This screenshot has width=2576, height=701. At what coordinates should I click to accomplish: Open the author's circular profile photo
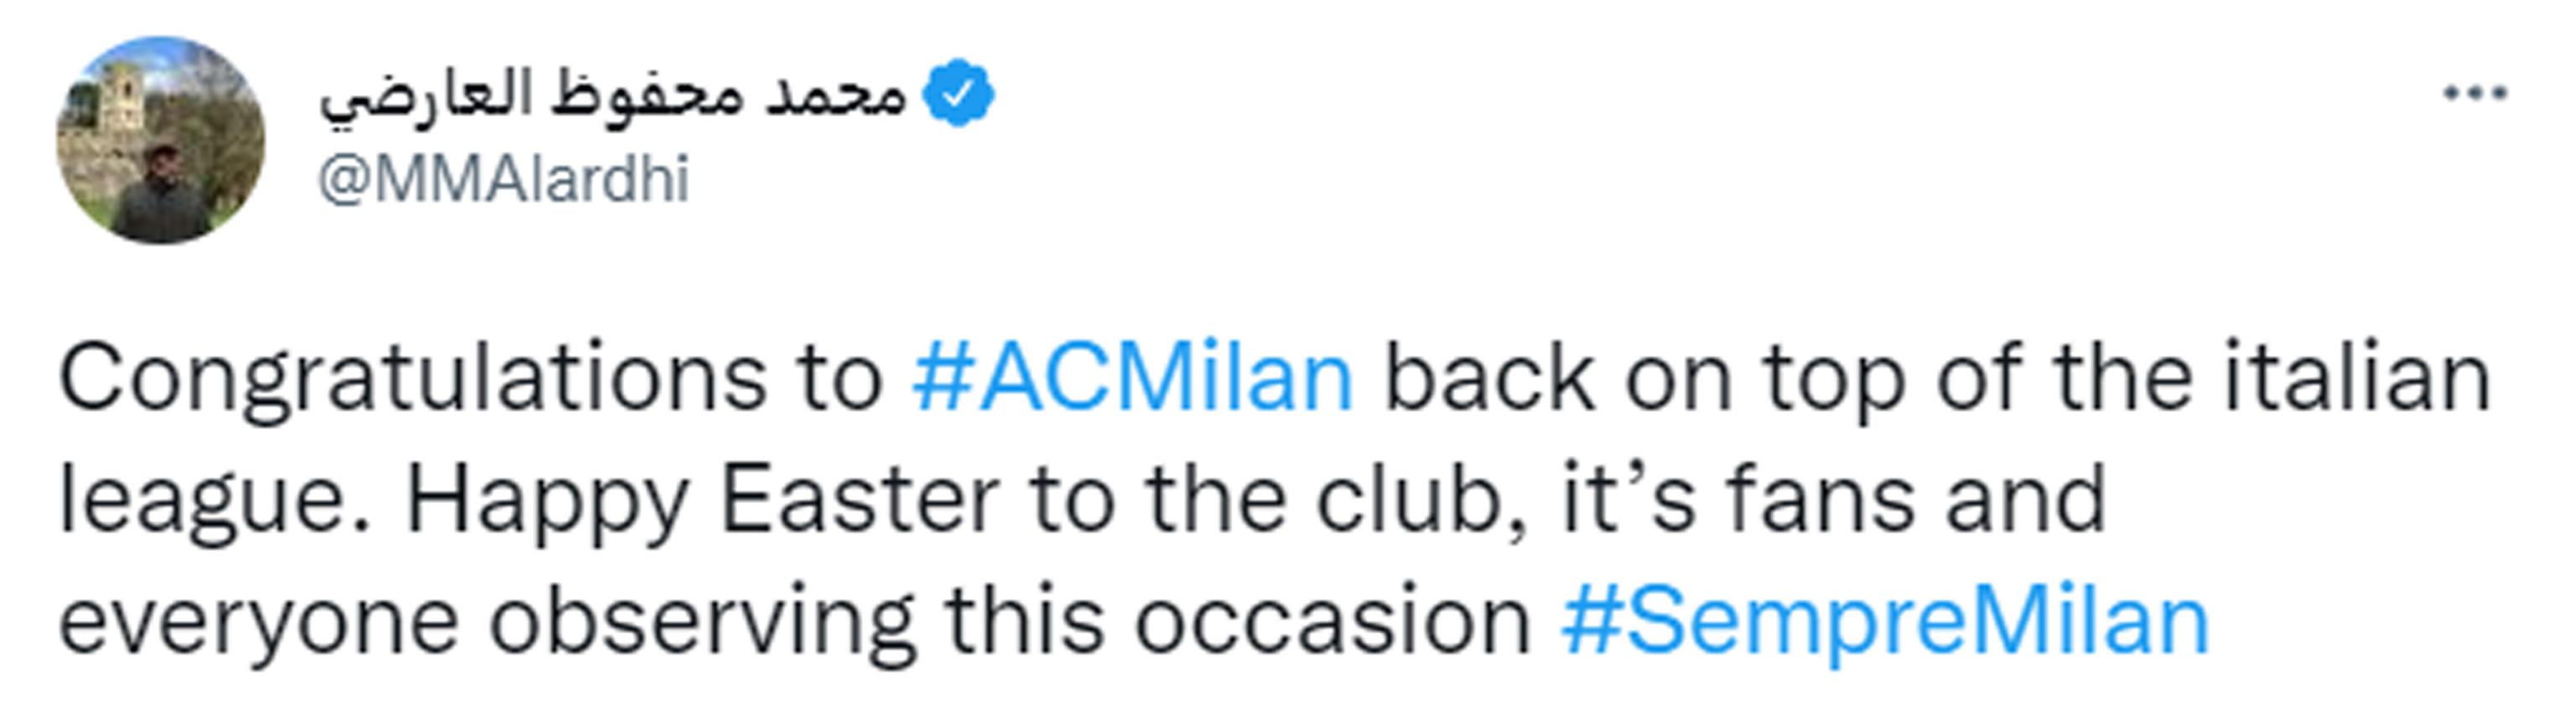160,140
